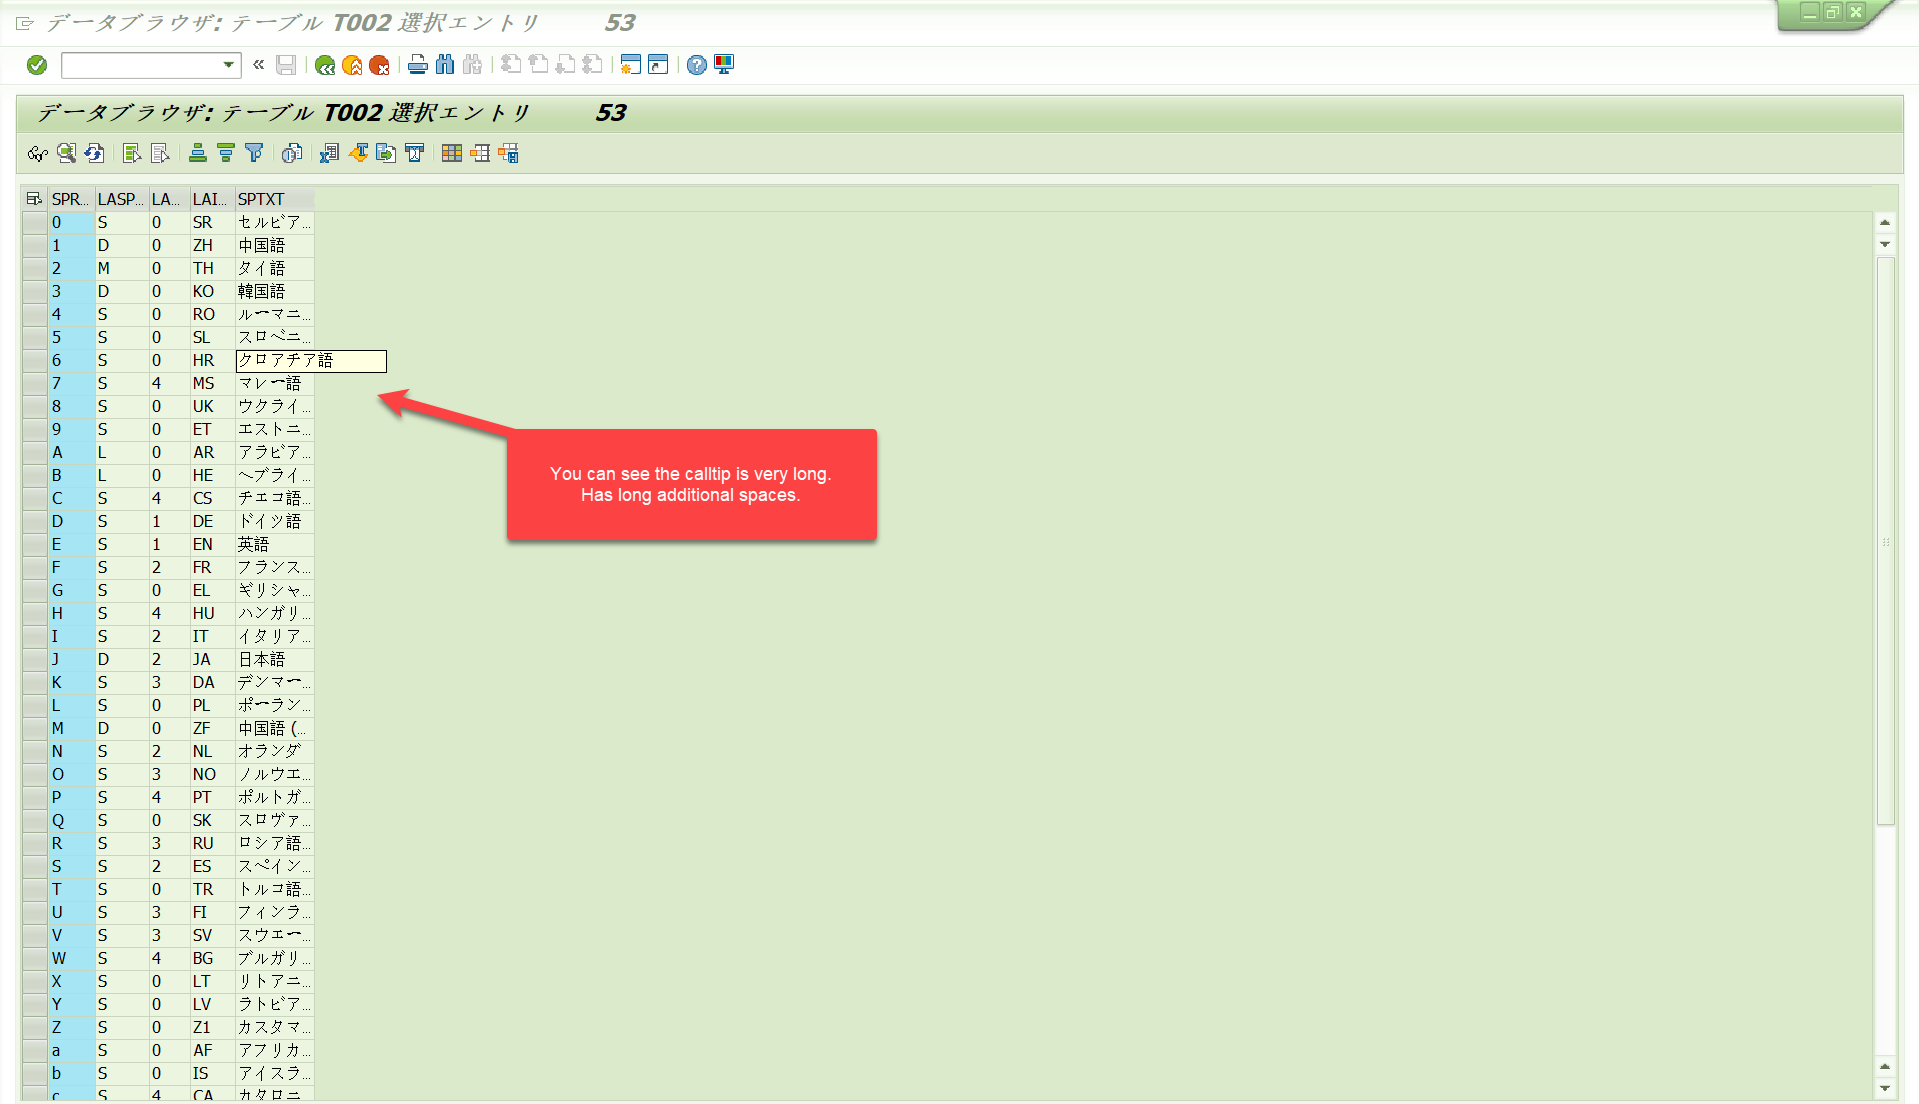Click the Last Page icon
Viewport: 1919px width, 1104px height.
tap(592, 65)
